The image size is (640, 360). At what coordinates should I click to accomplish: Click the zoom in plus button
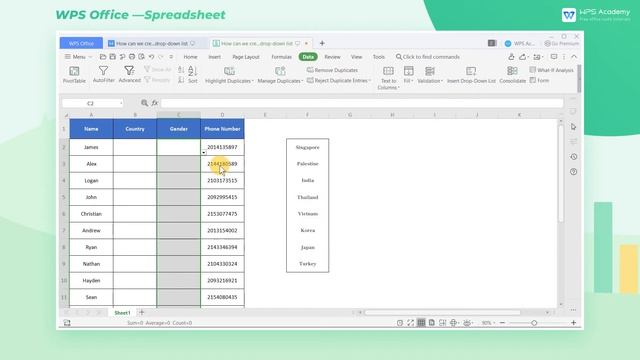573,323
